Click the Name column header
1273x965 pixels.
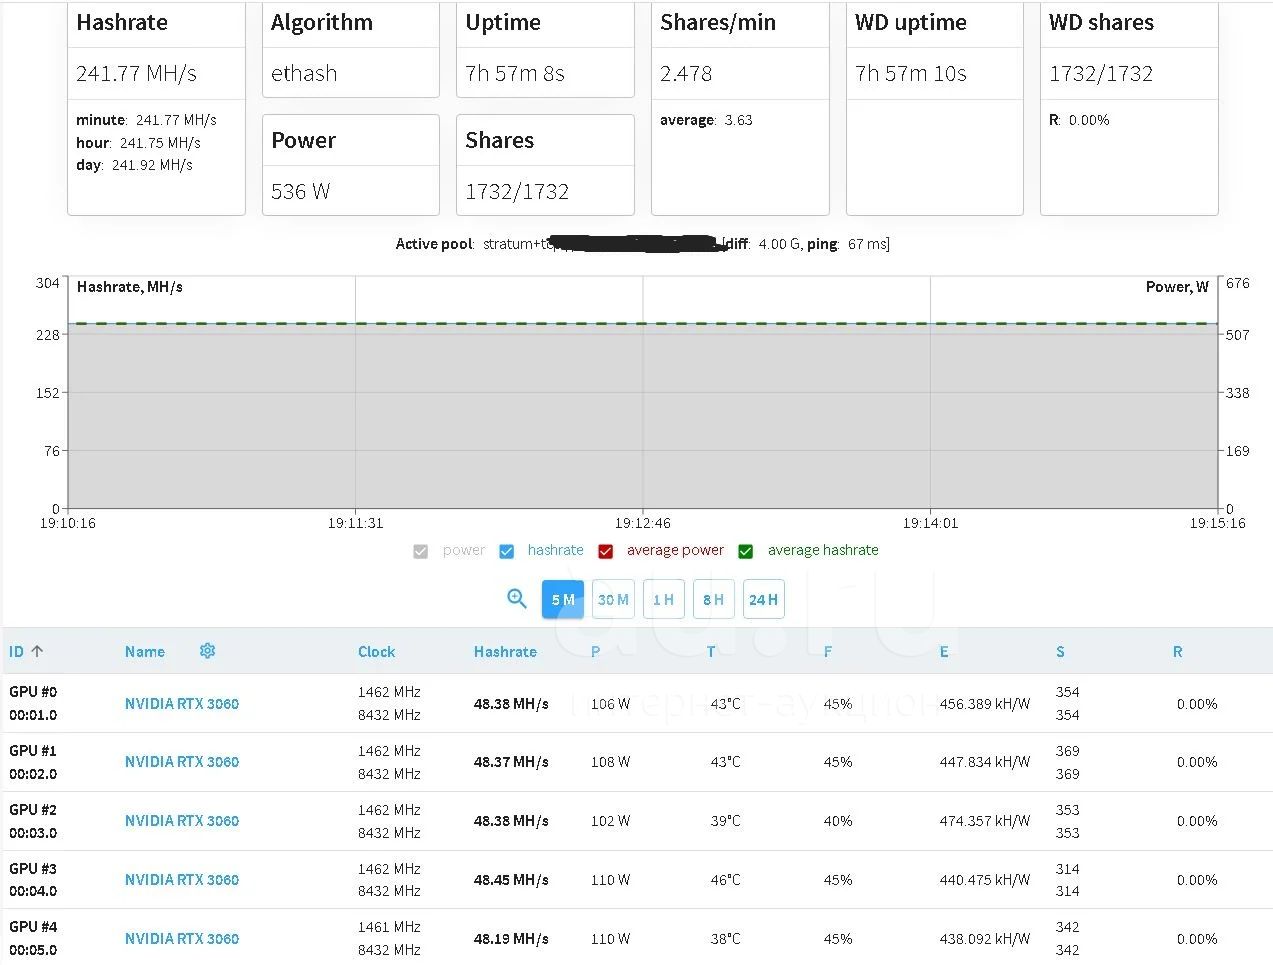click(145, 652)
